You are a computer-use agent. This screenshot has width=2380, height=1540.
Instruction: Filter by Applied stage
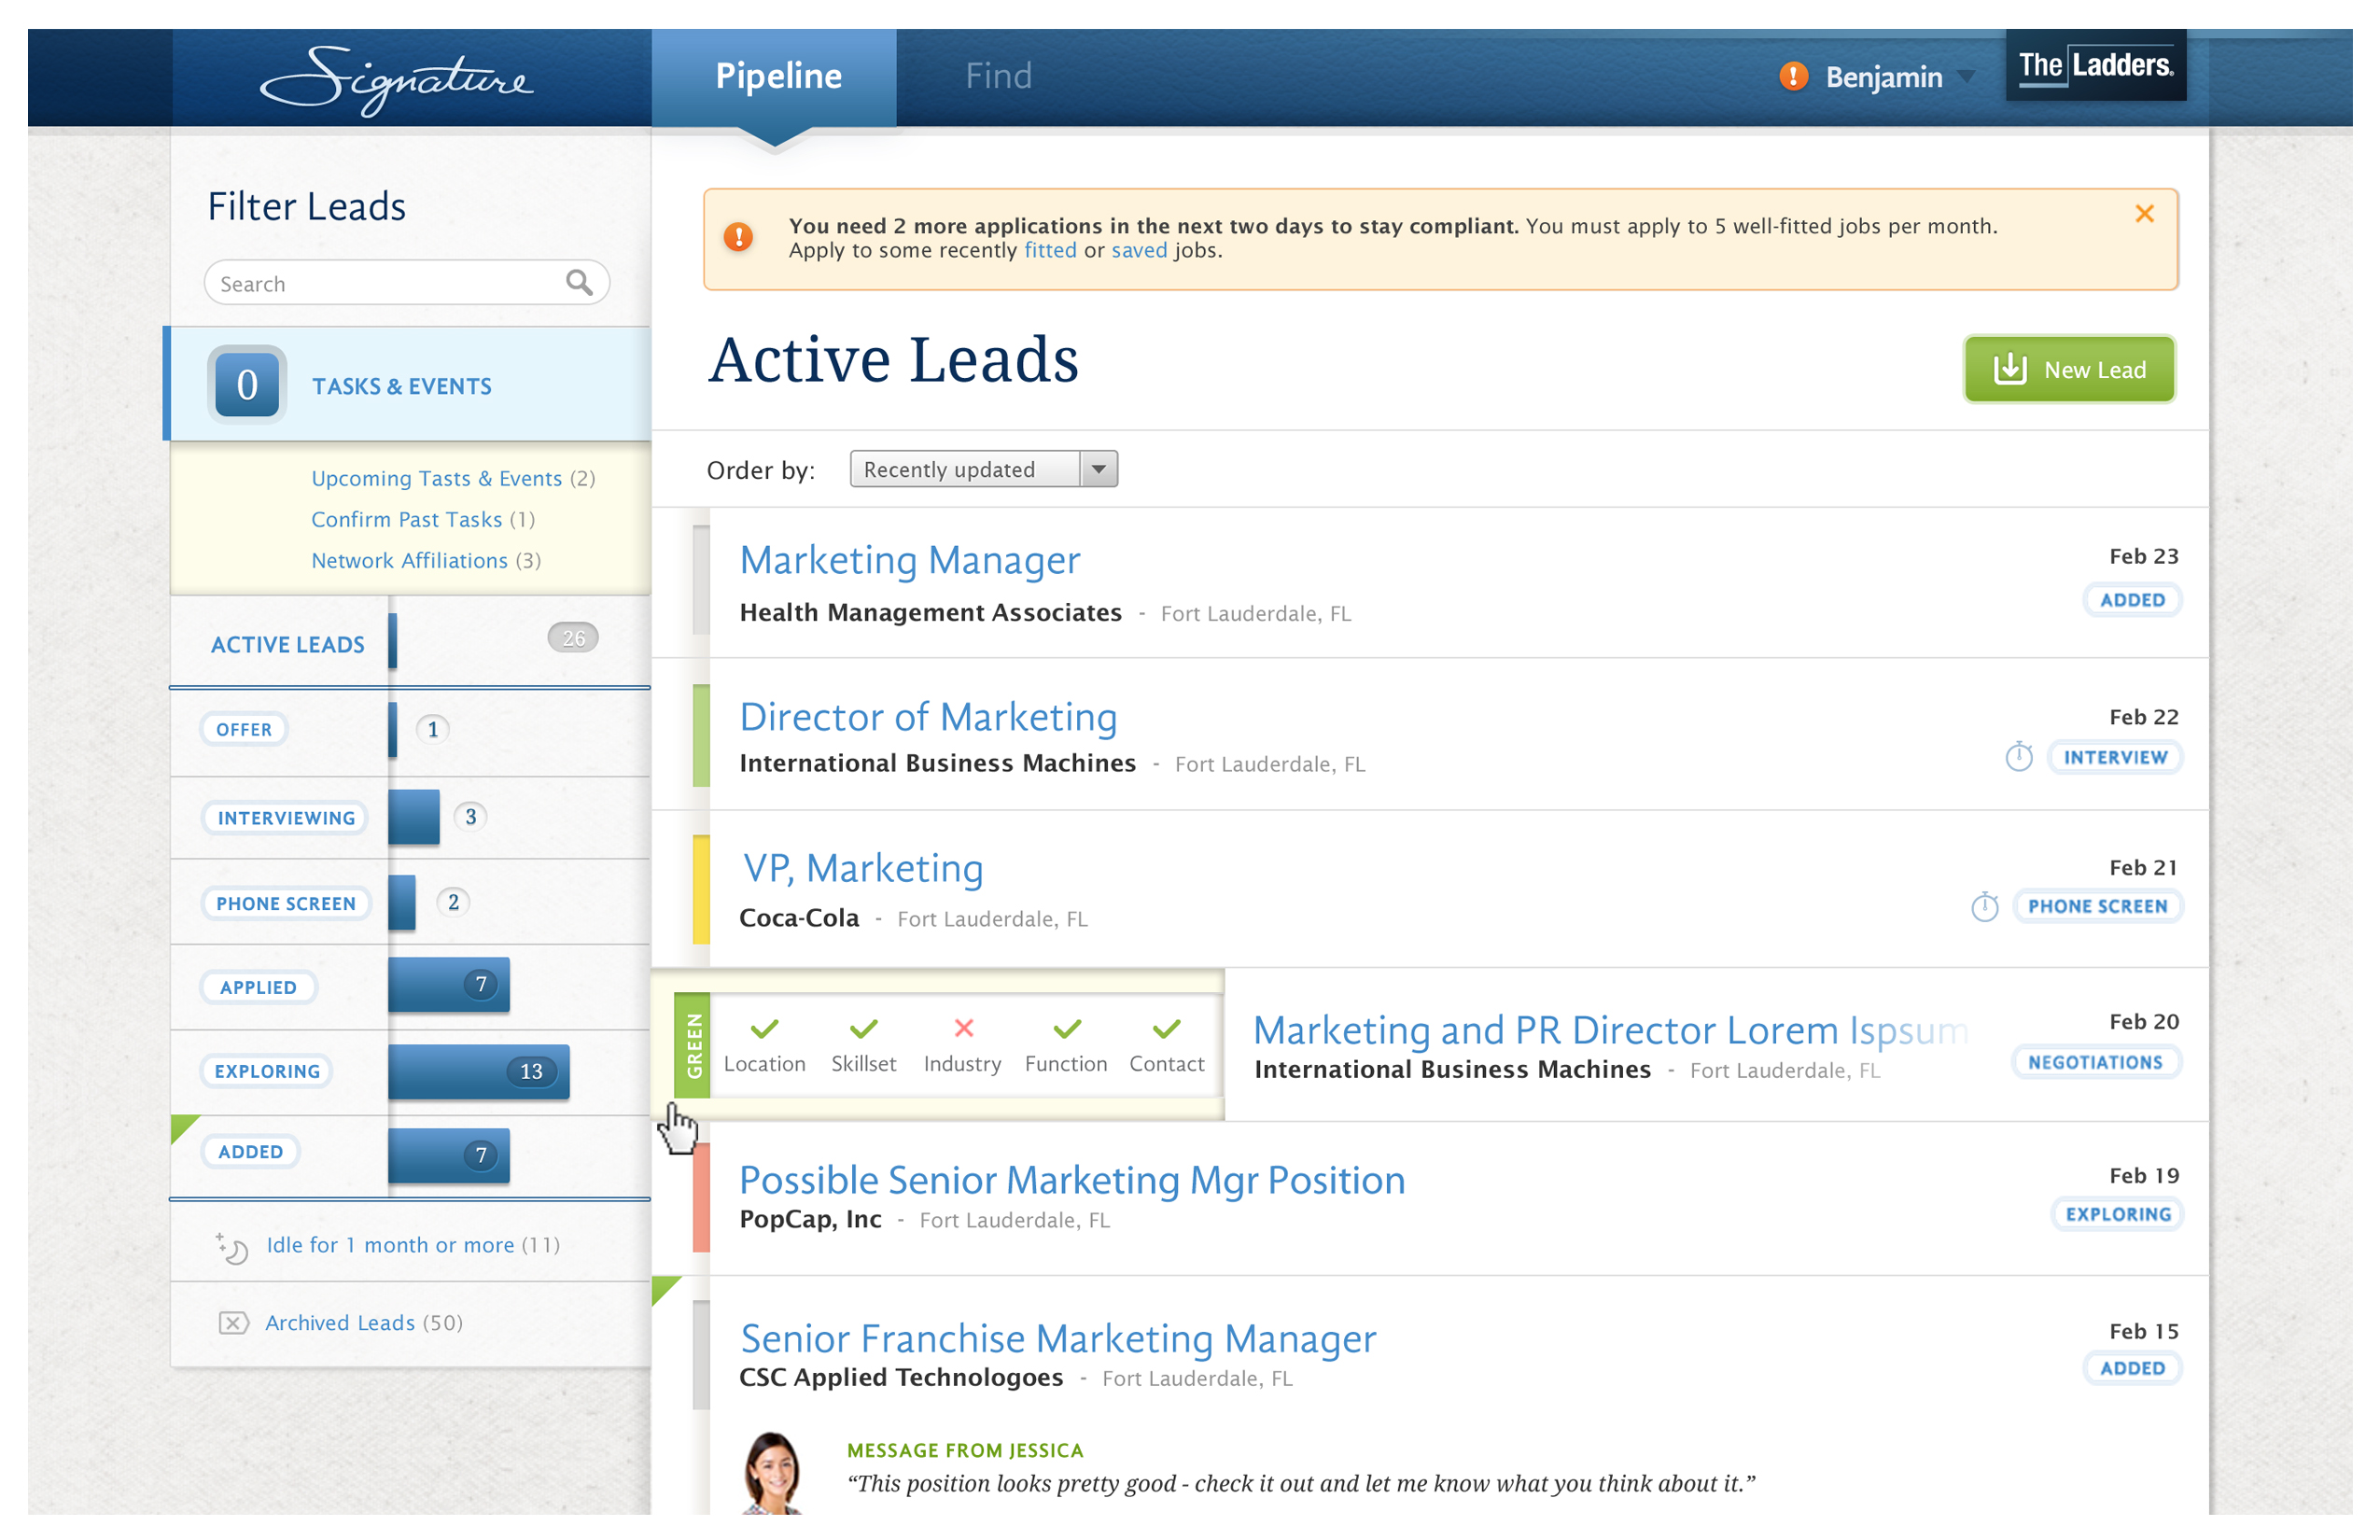click(258, 987)
